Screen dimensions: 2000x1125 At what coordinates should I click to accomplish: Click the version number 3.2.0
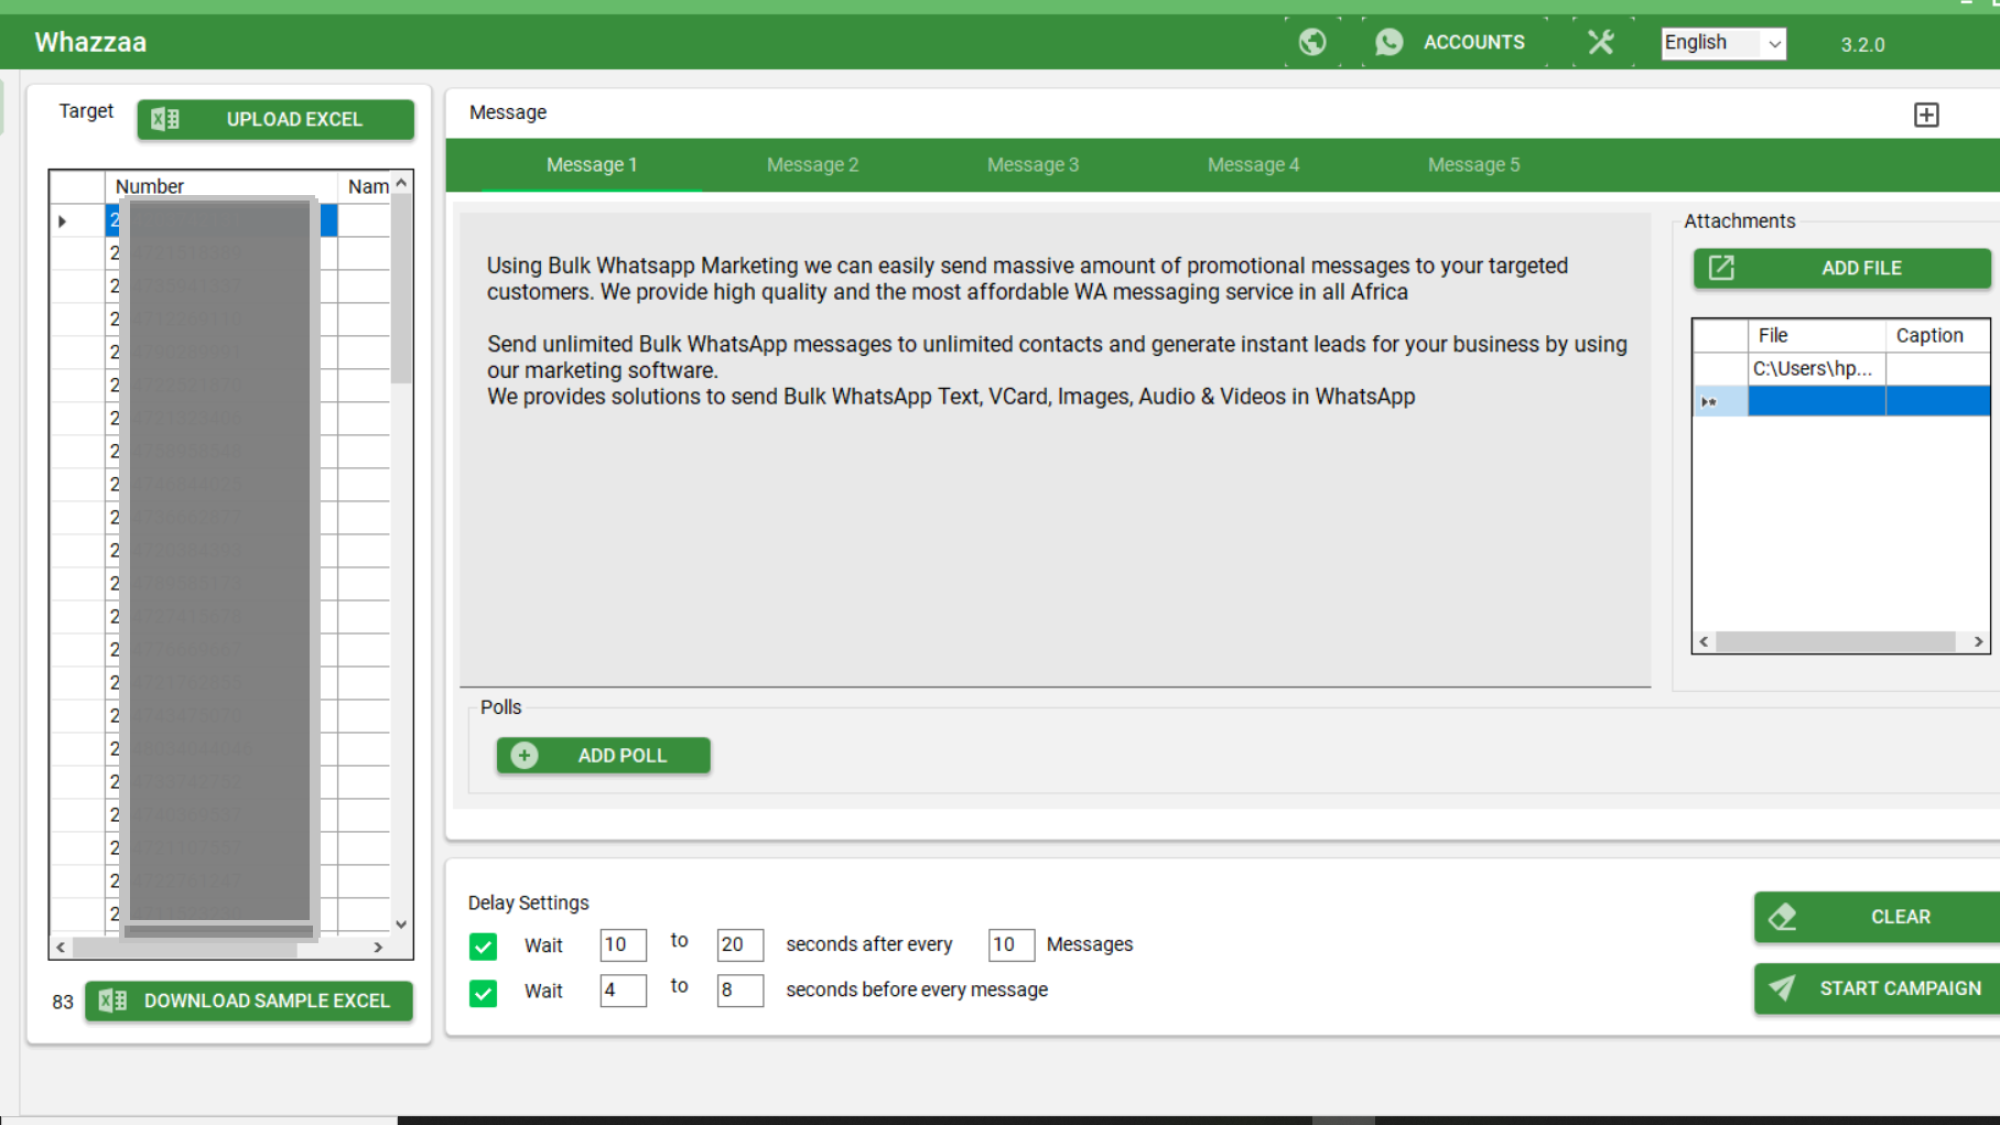[1862, 45]
